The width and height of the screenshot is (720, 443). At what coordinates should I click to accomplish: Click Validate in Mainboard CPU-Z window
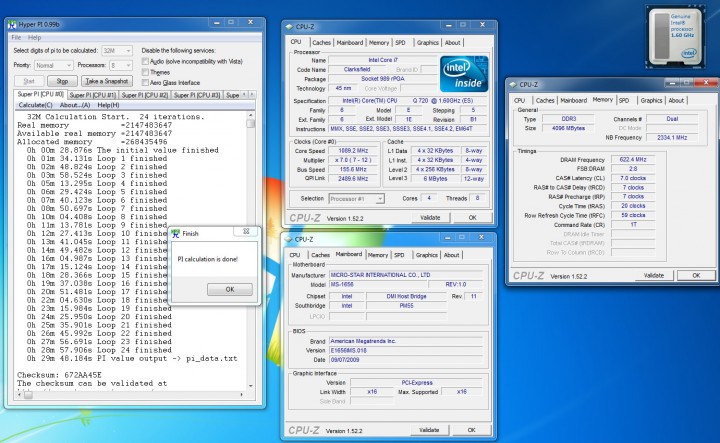click(x=429, y=430)
